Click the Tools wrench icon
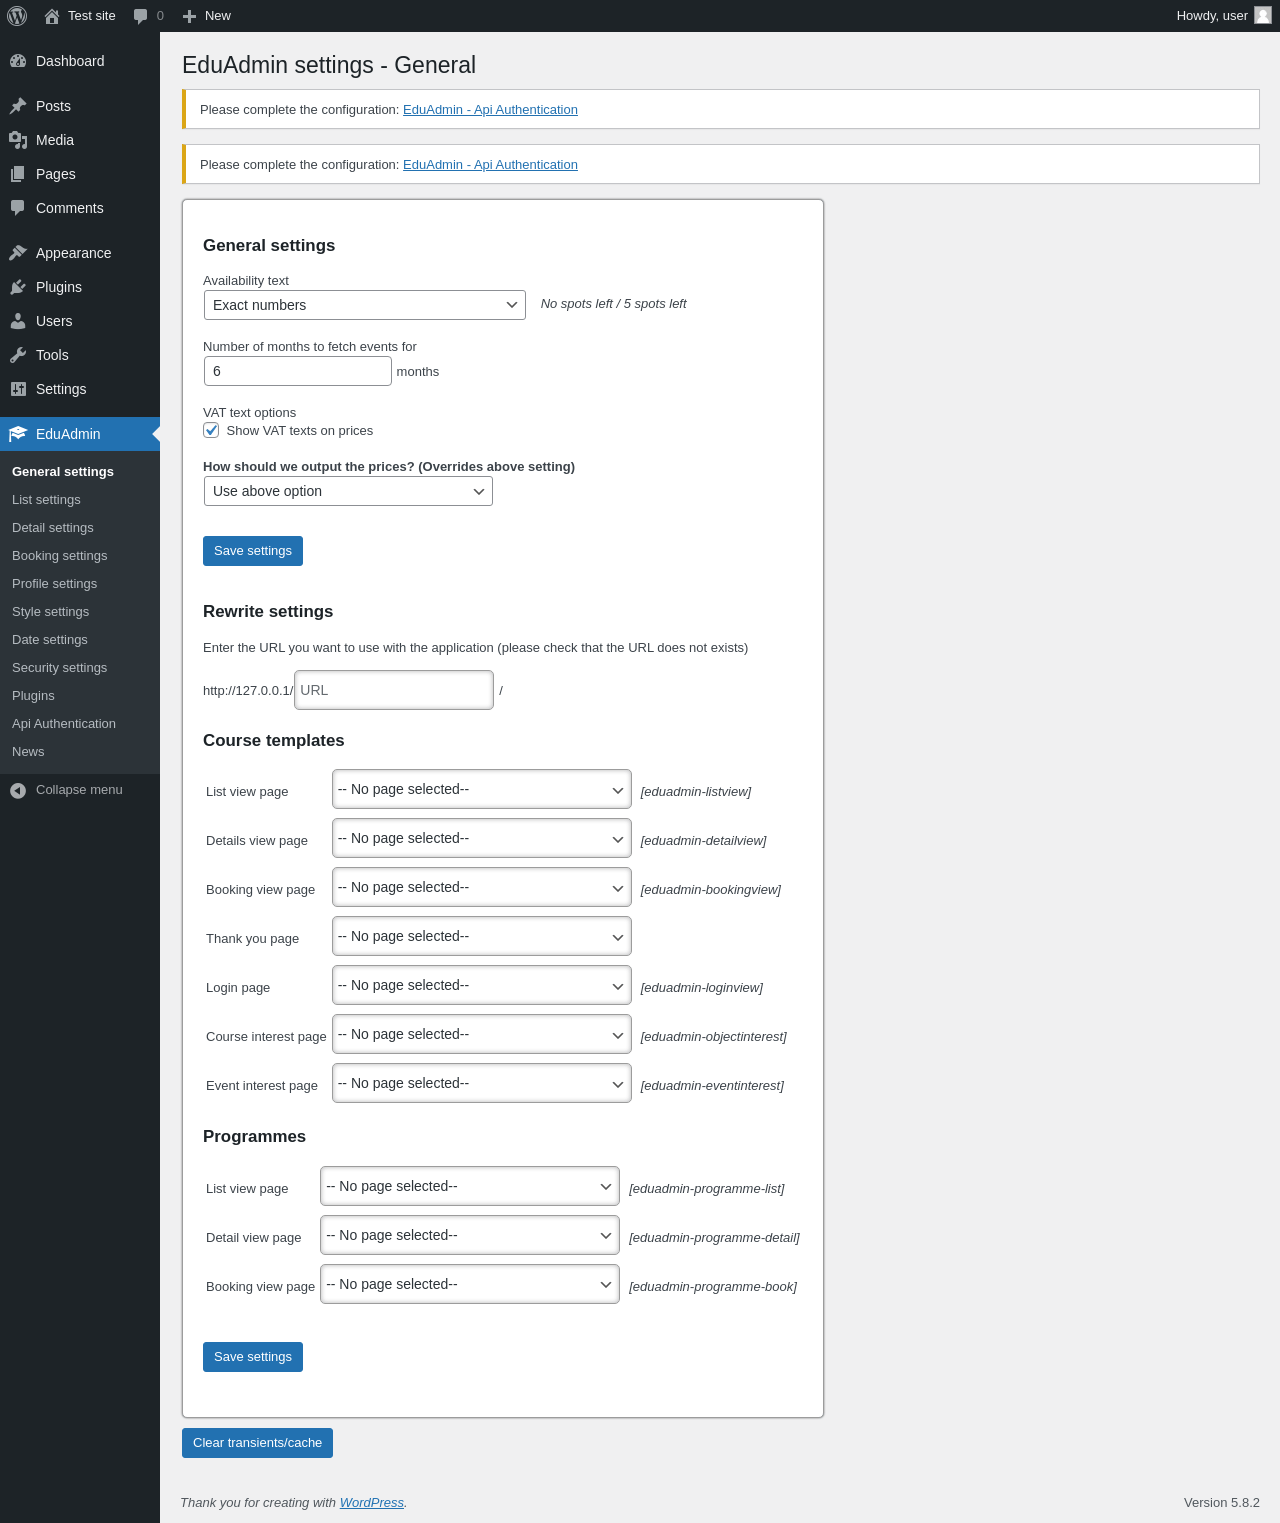The image size is (1280, 1523). 18,355
